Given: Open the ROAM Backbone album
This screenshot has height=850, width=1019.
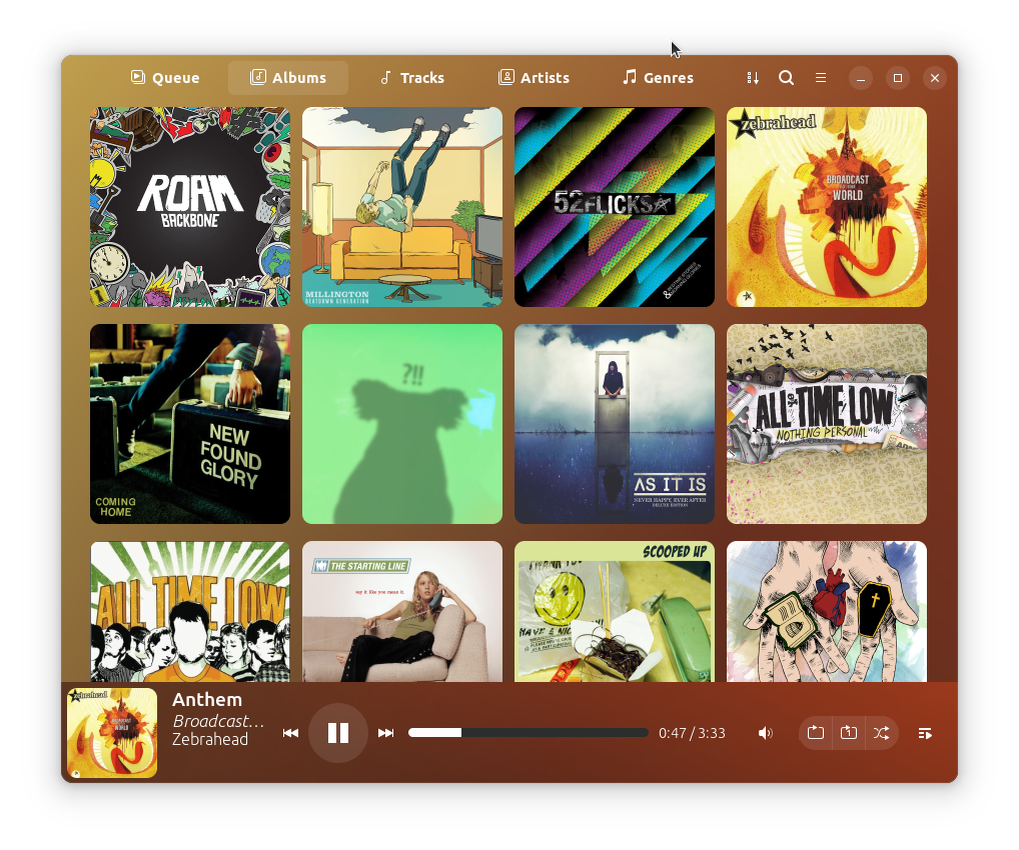Looking at the screenshot, I should [190, 207].
